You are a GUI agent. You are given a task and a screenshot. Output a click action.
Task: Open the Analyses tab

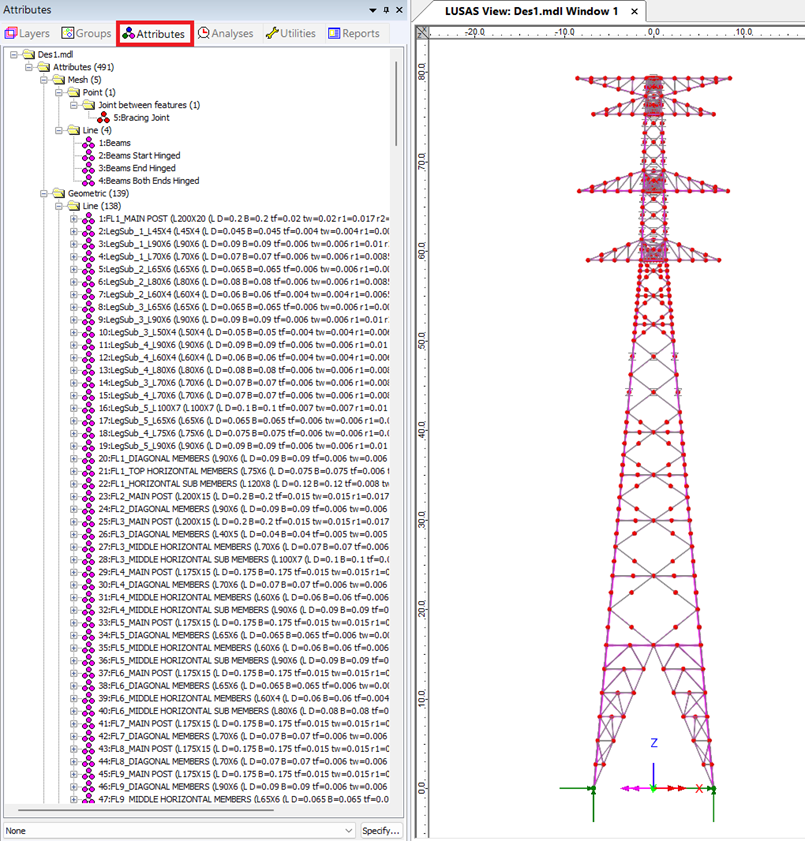tap(225, 33)
